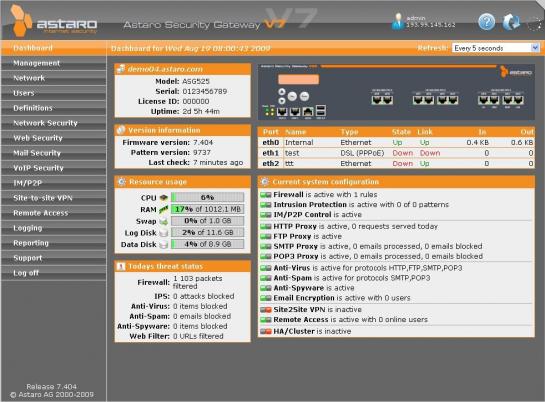
Task: Click the Firewall green status indicator
Action: (266, 195)
